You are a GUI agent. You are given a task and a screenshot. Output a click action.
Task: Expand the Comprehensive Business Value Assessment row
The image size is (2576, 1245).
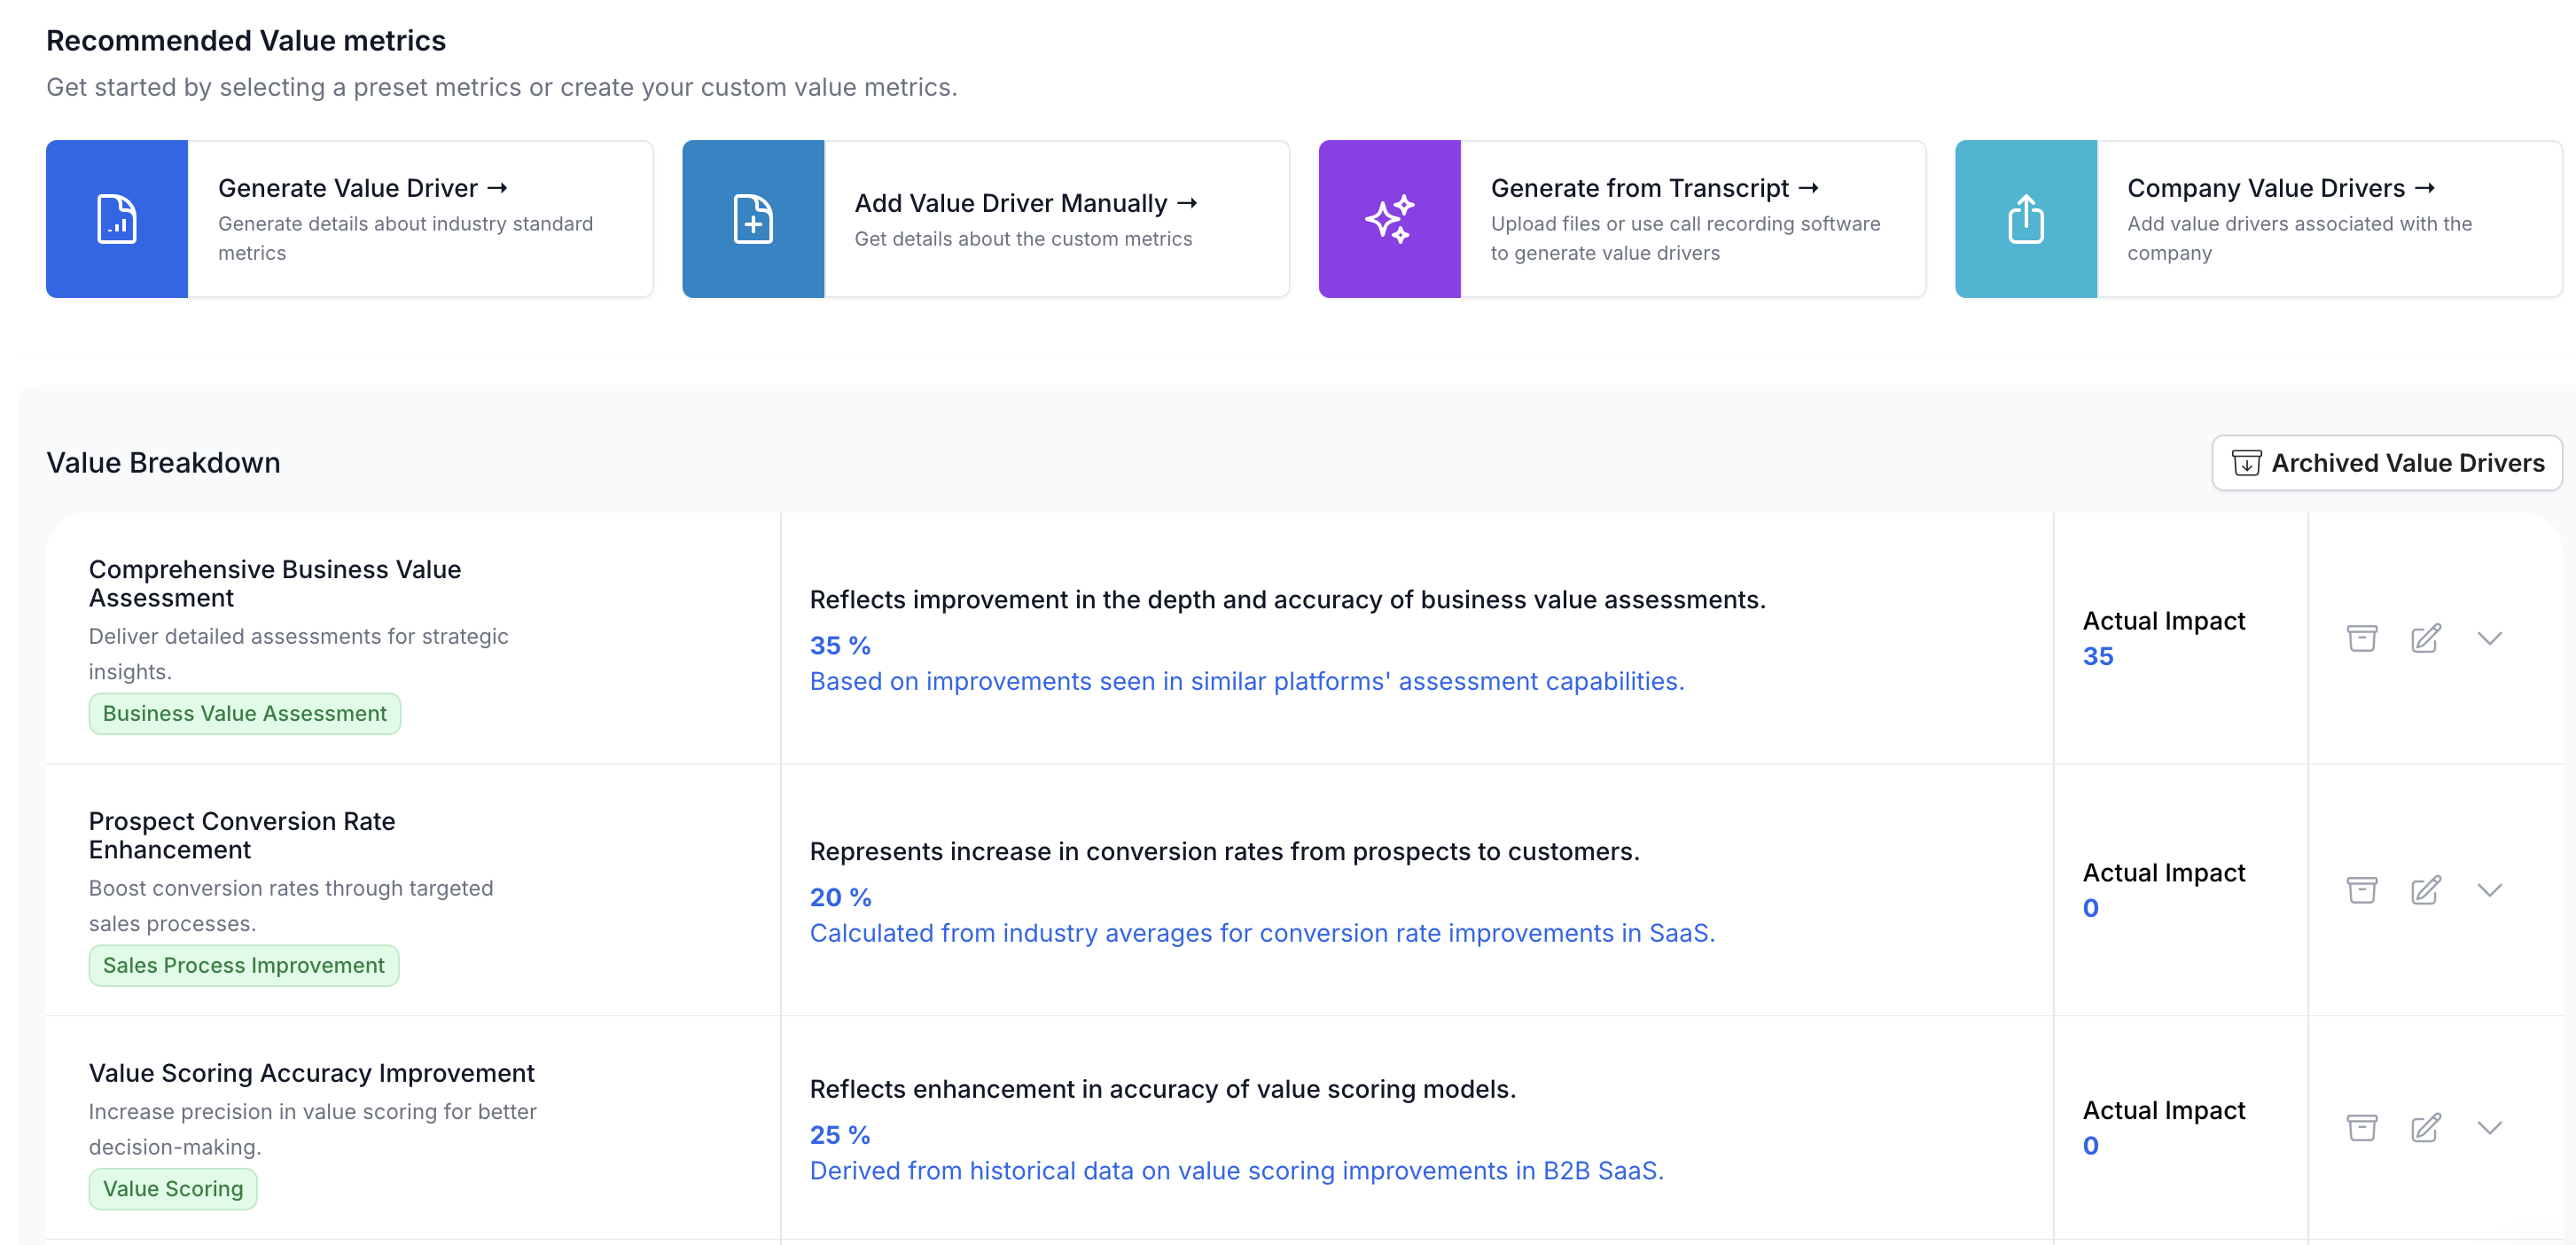(x=2489, y=638)
